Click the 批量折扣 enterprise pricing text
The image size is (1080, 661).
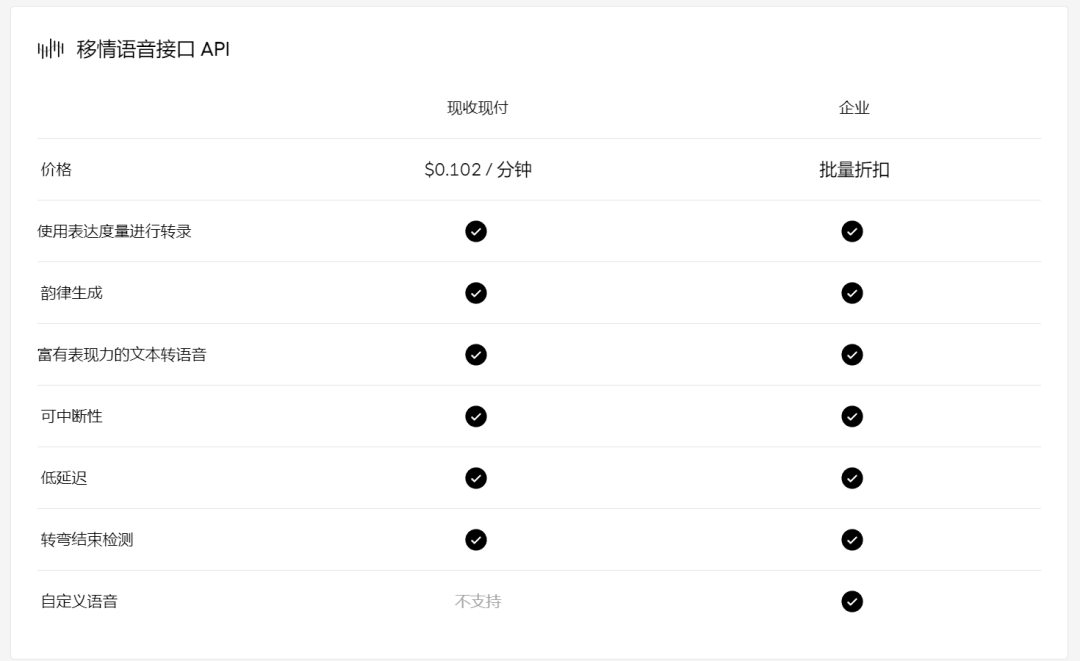(853, 170)
